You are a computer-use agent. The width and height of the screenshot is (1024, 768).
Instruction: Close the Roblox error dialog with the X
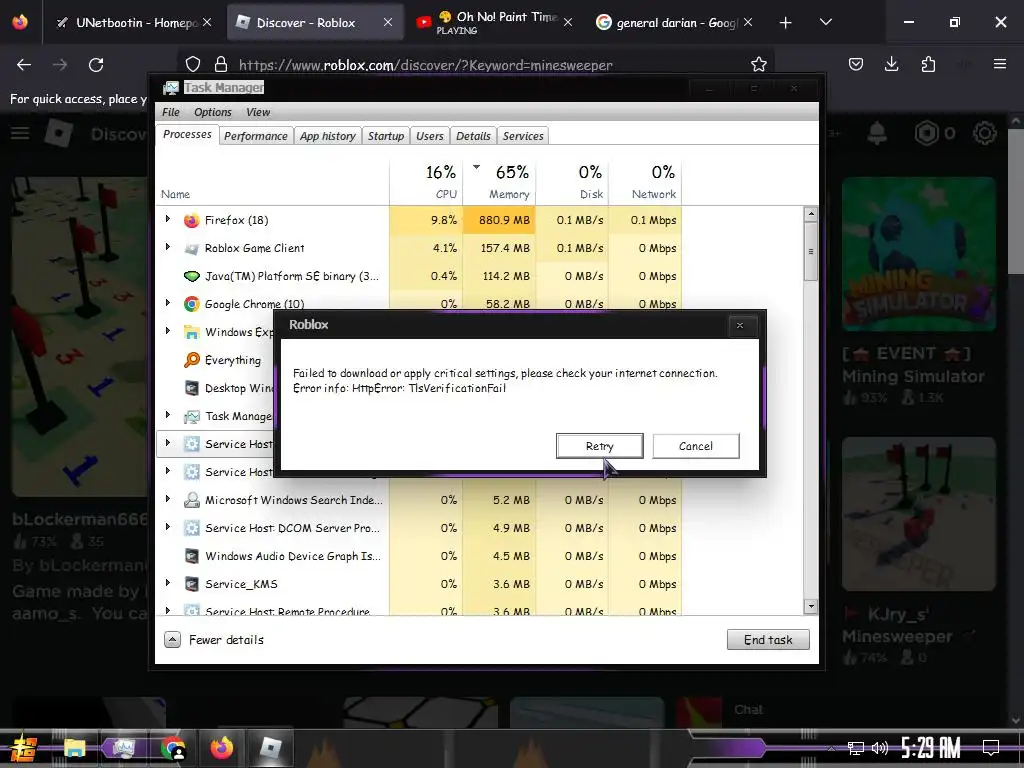740,325
